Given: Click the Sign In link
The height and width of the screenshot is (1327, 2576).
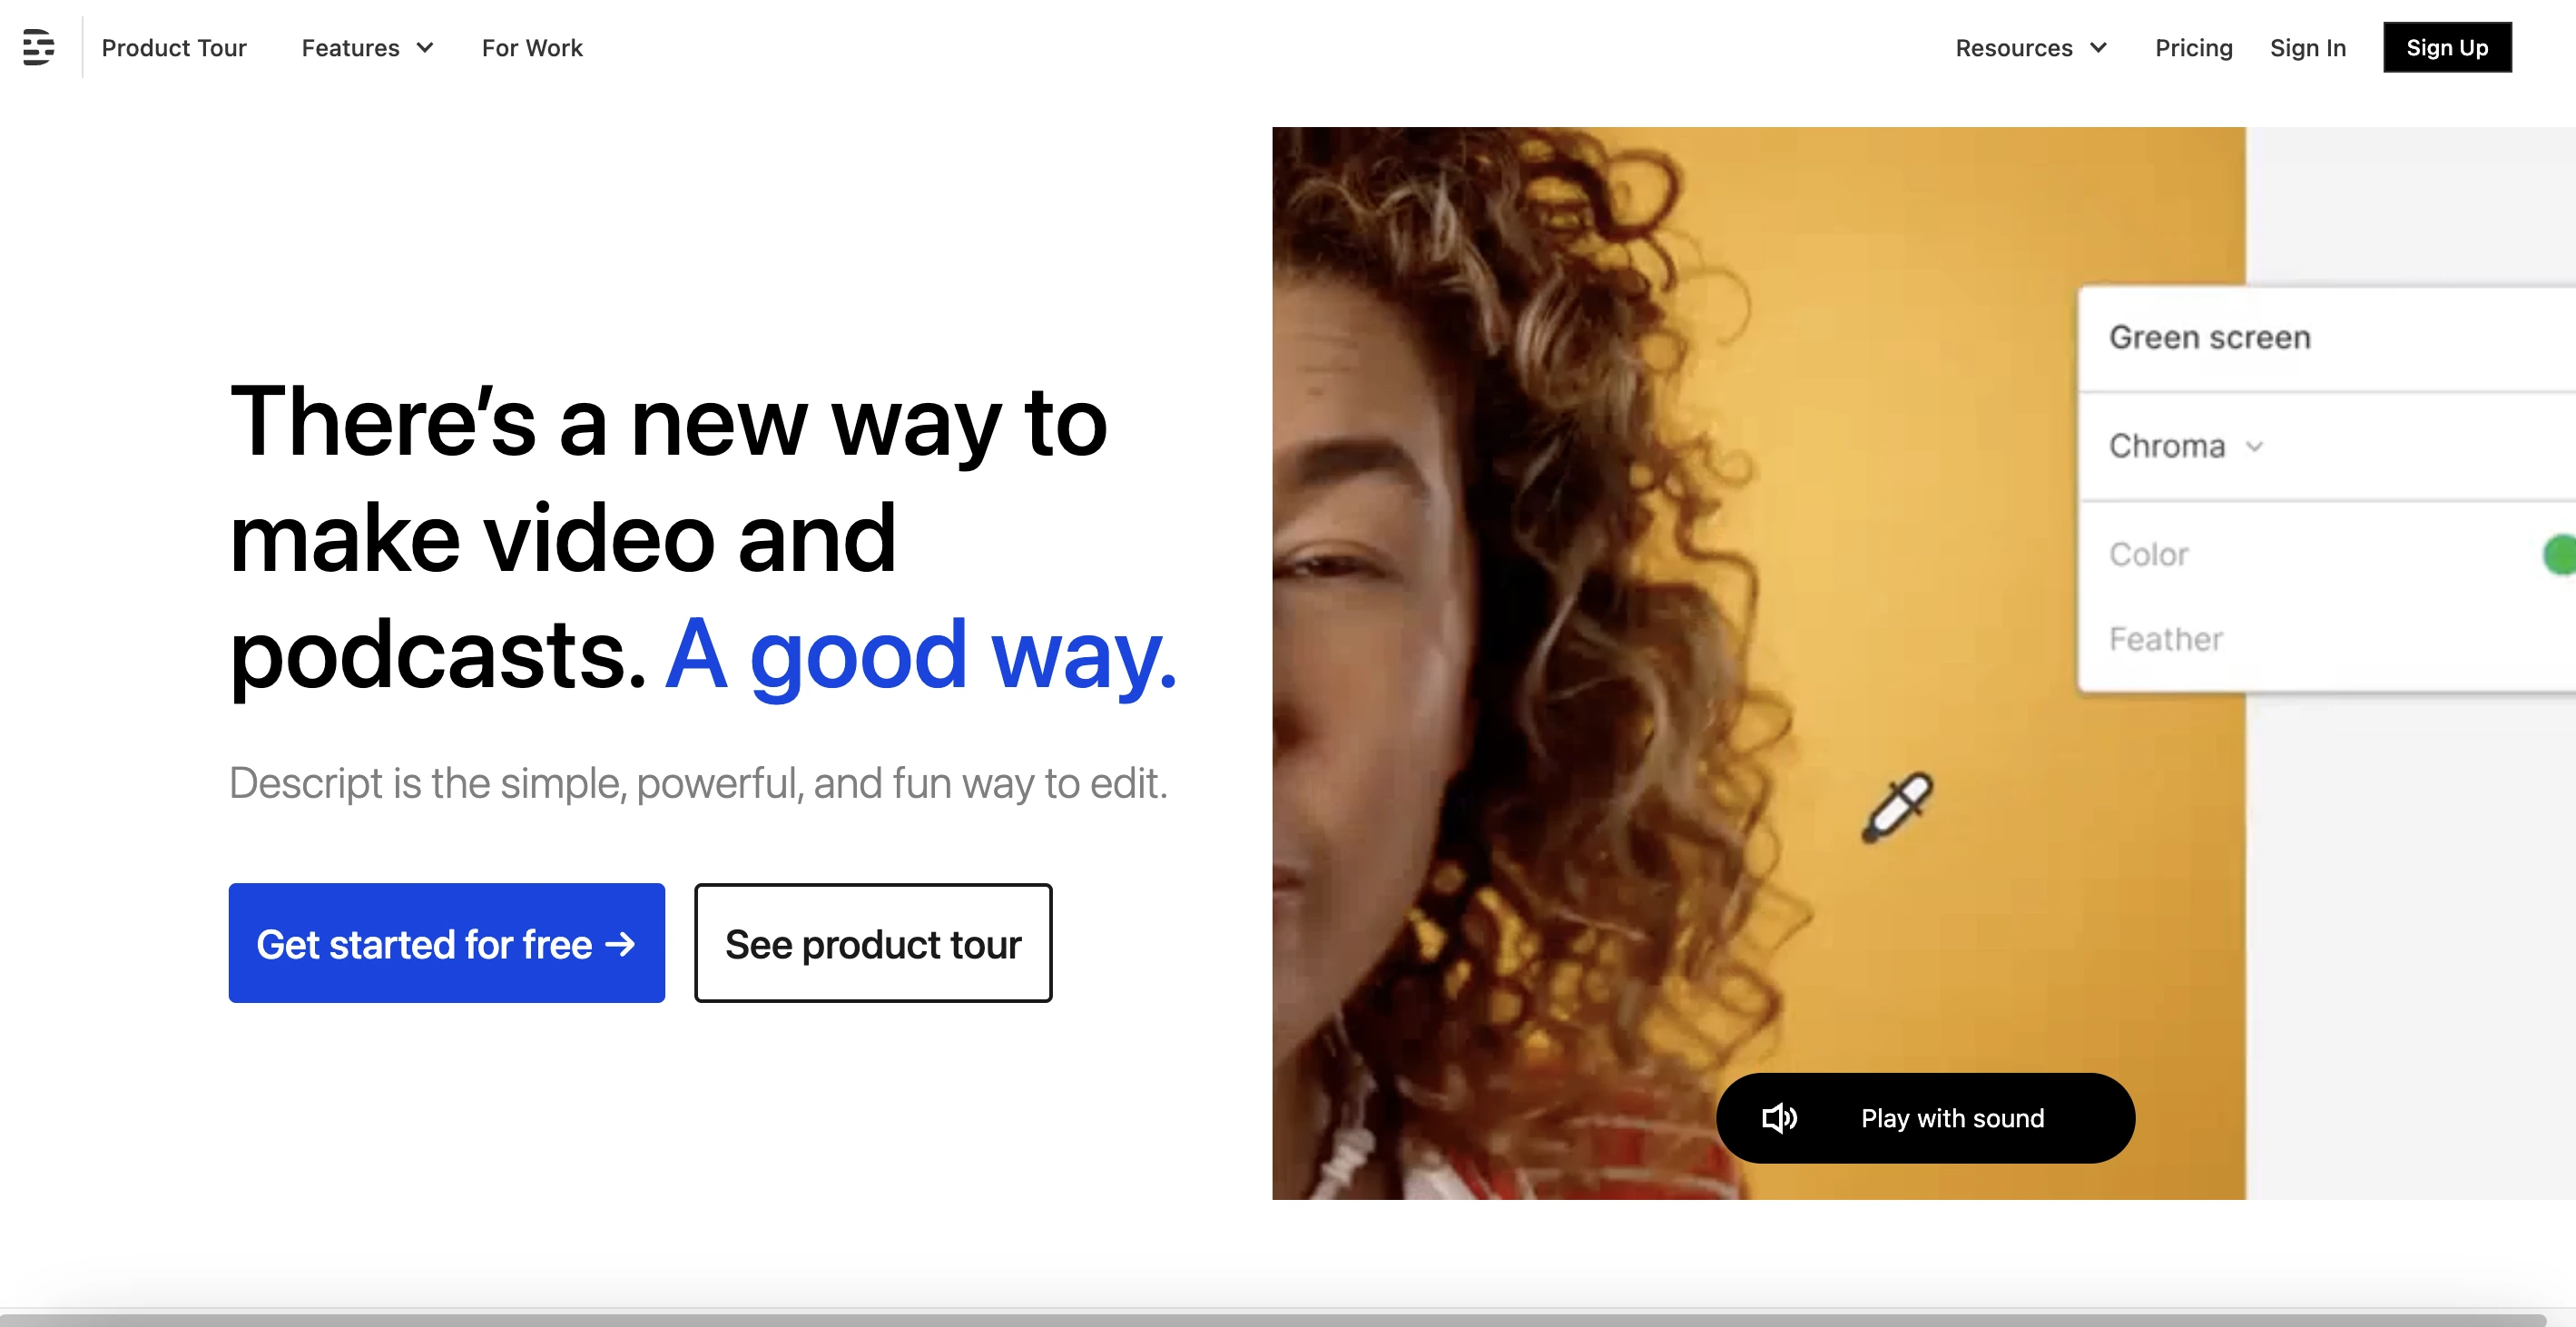Looking at the screenshot, I should 2307,48.
